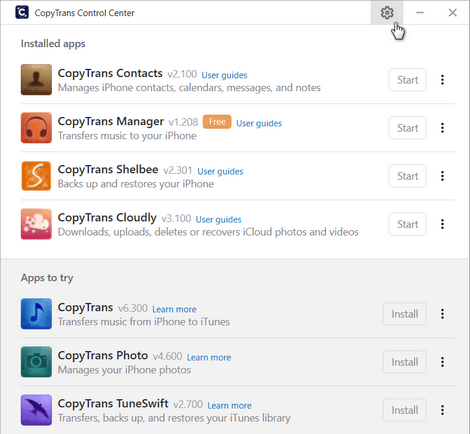Click the CopyTrans Photo title text
Screen dimensions: 470x434
[x=103, y=355]
